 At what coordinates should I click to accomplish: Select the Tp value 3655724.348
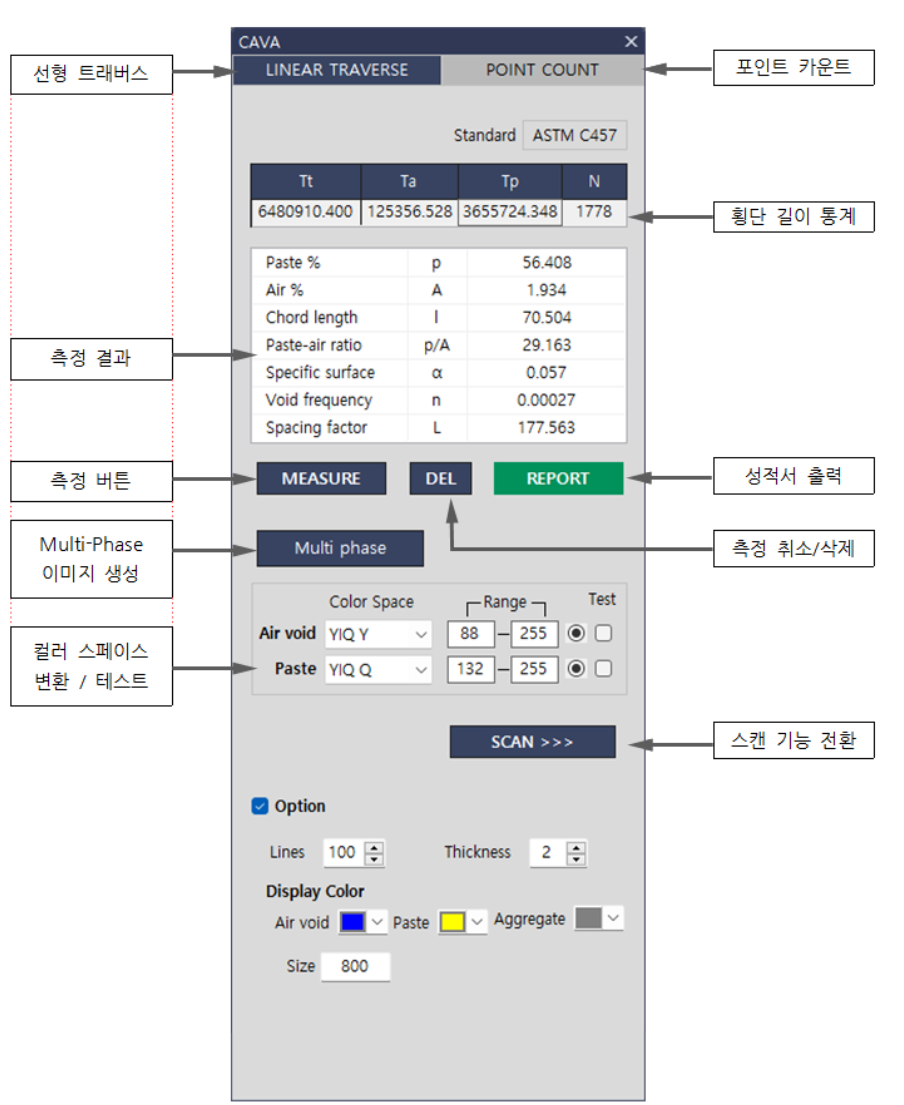tap(510, 212)
